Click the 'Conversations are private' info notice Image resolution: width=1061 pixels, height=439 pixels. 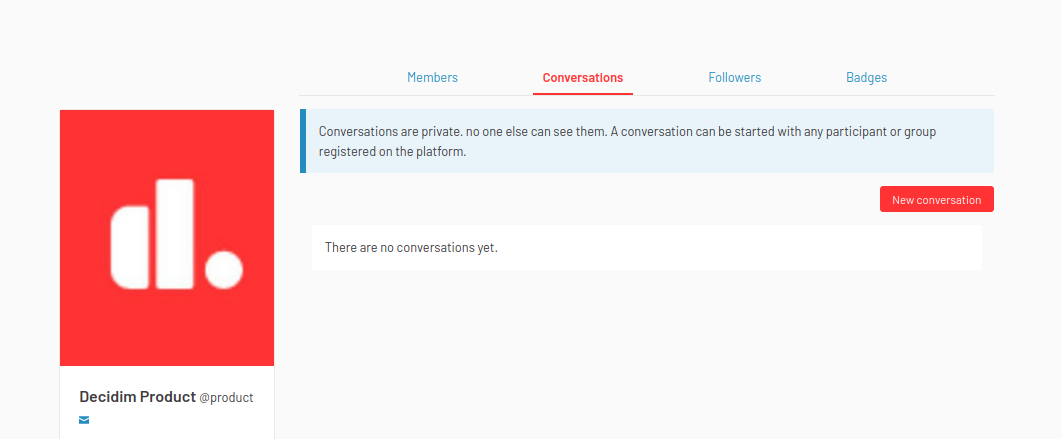tap(647, 141)
